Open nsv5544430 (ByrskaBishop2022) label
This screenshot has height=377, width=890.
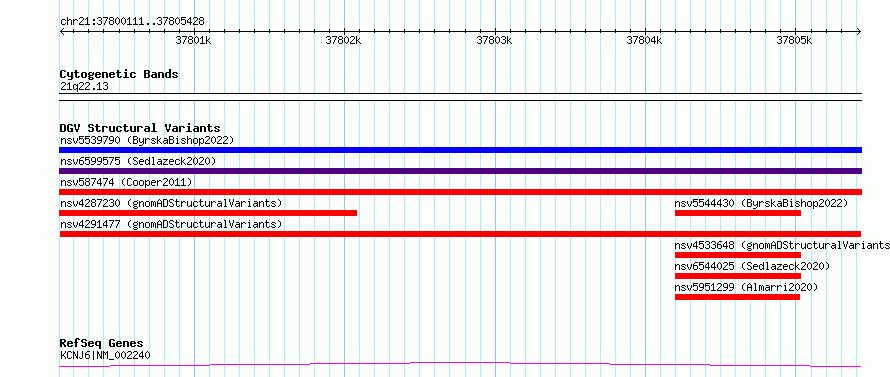click(x=761, y=203)
